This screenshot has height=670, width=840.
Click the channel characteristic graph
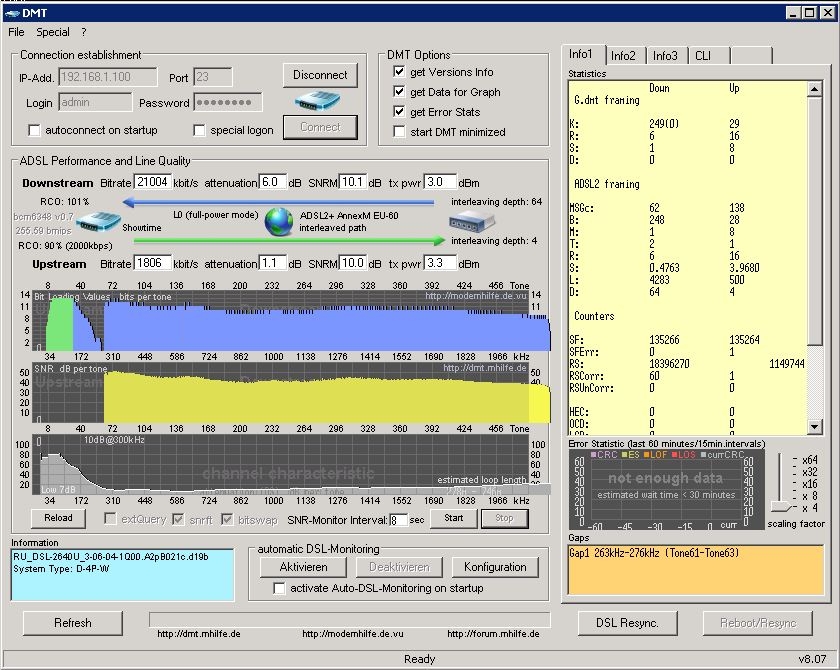pos(281,464)
